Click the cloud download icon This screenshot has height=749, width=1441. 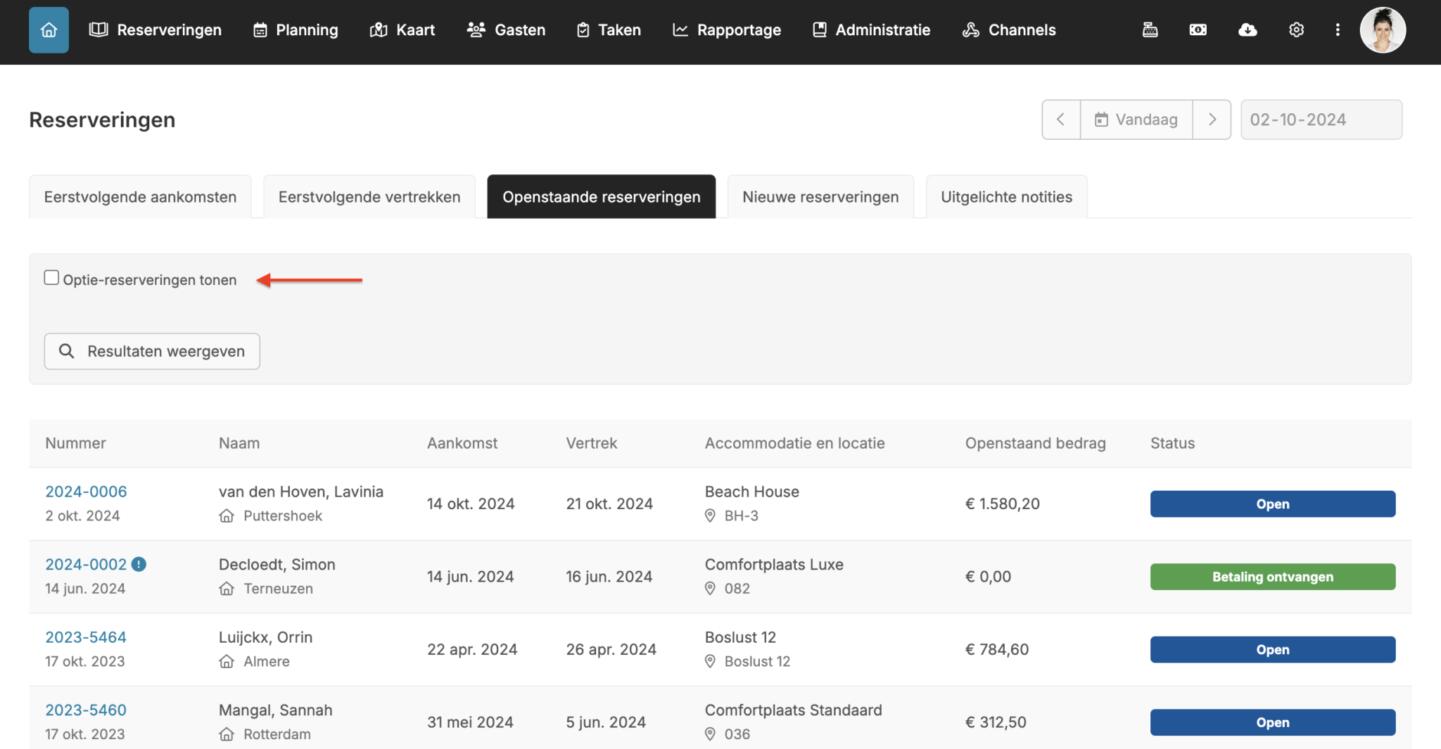[x=1247, y=30]
